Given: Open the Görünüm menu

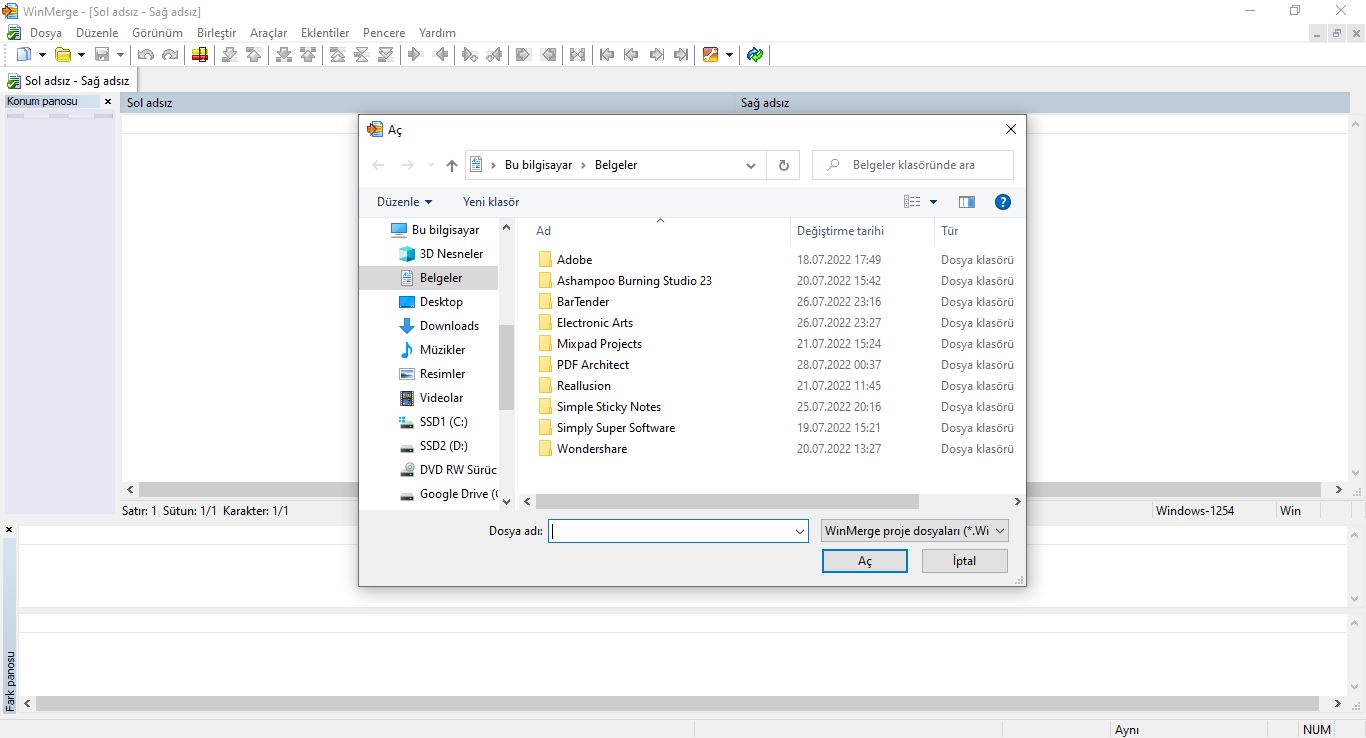Looking at the screenshot, I should 158,33.
